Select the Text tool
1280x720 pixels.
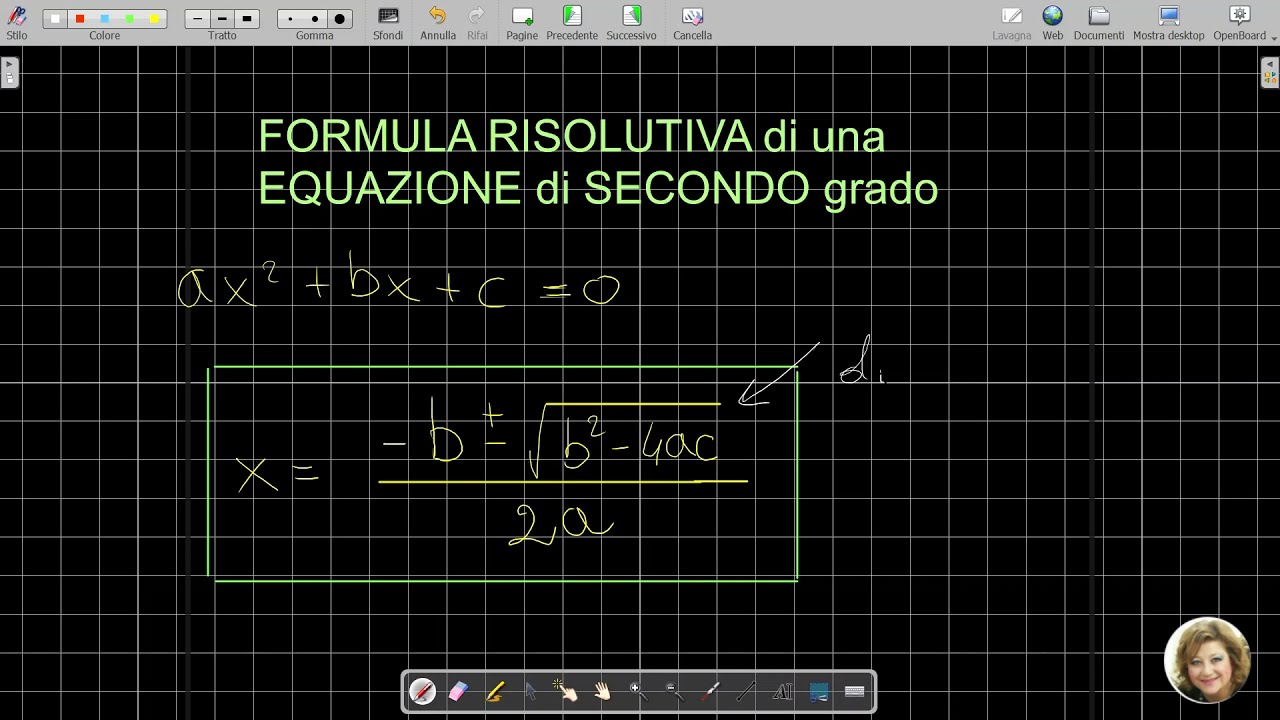[x=782, y=691]
